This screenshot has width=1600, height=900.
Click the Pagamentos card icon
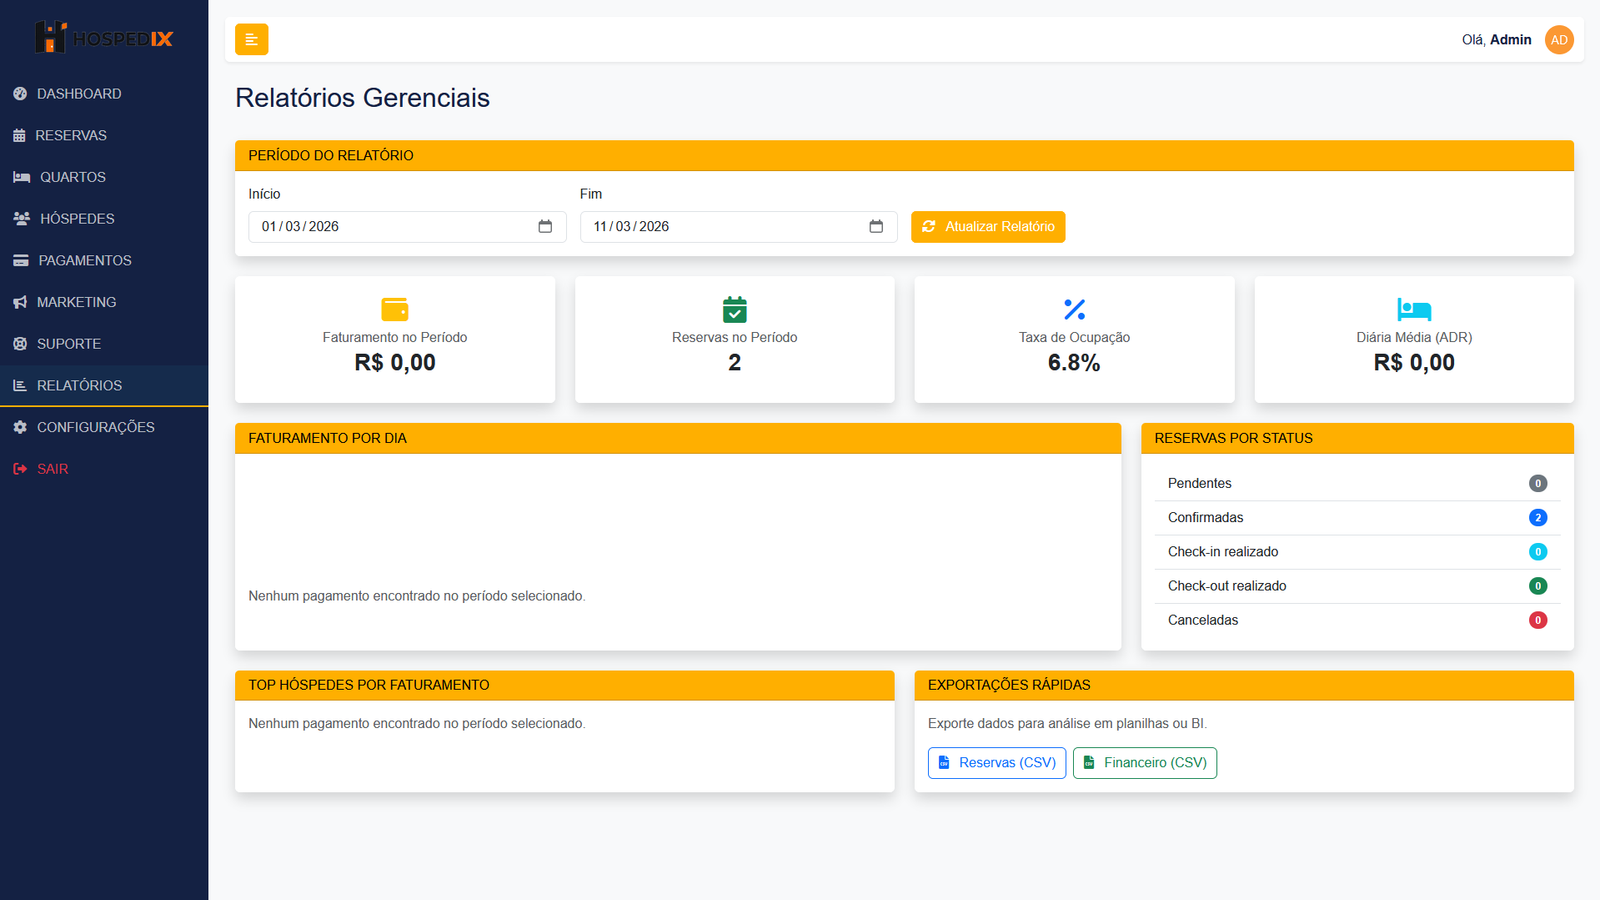point(21,260)
